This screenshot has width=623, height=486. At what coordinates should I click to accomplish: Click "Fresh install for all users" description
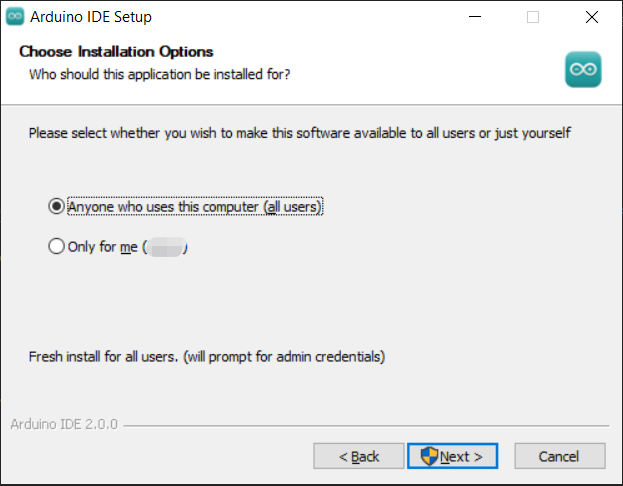point(207,356)
